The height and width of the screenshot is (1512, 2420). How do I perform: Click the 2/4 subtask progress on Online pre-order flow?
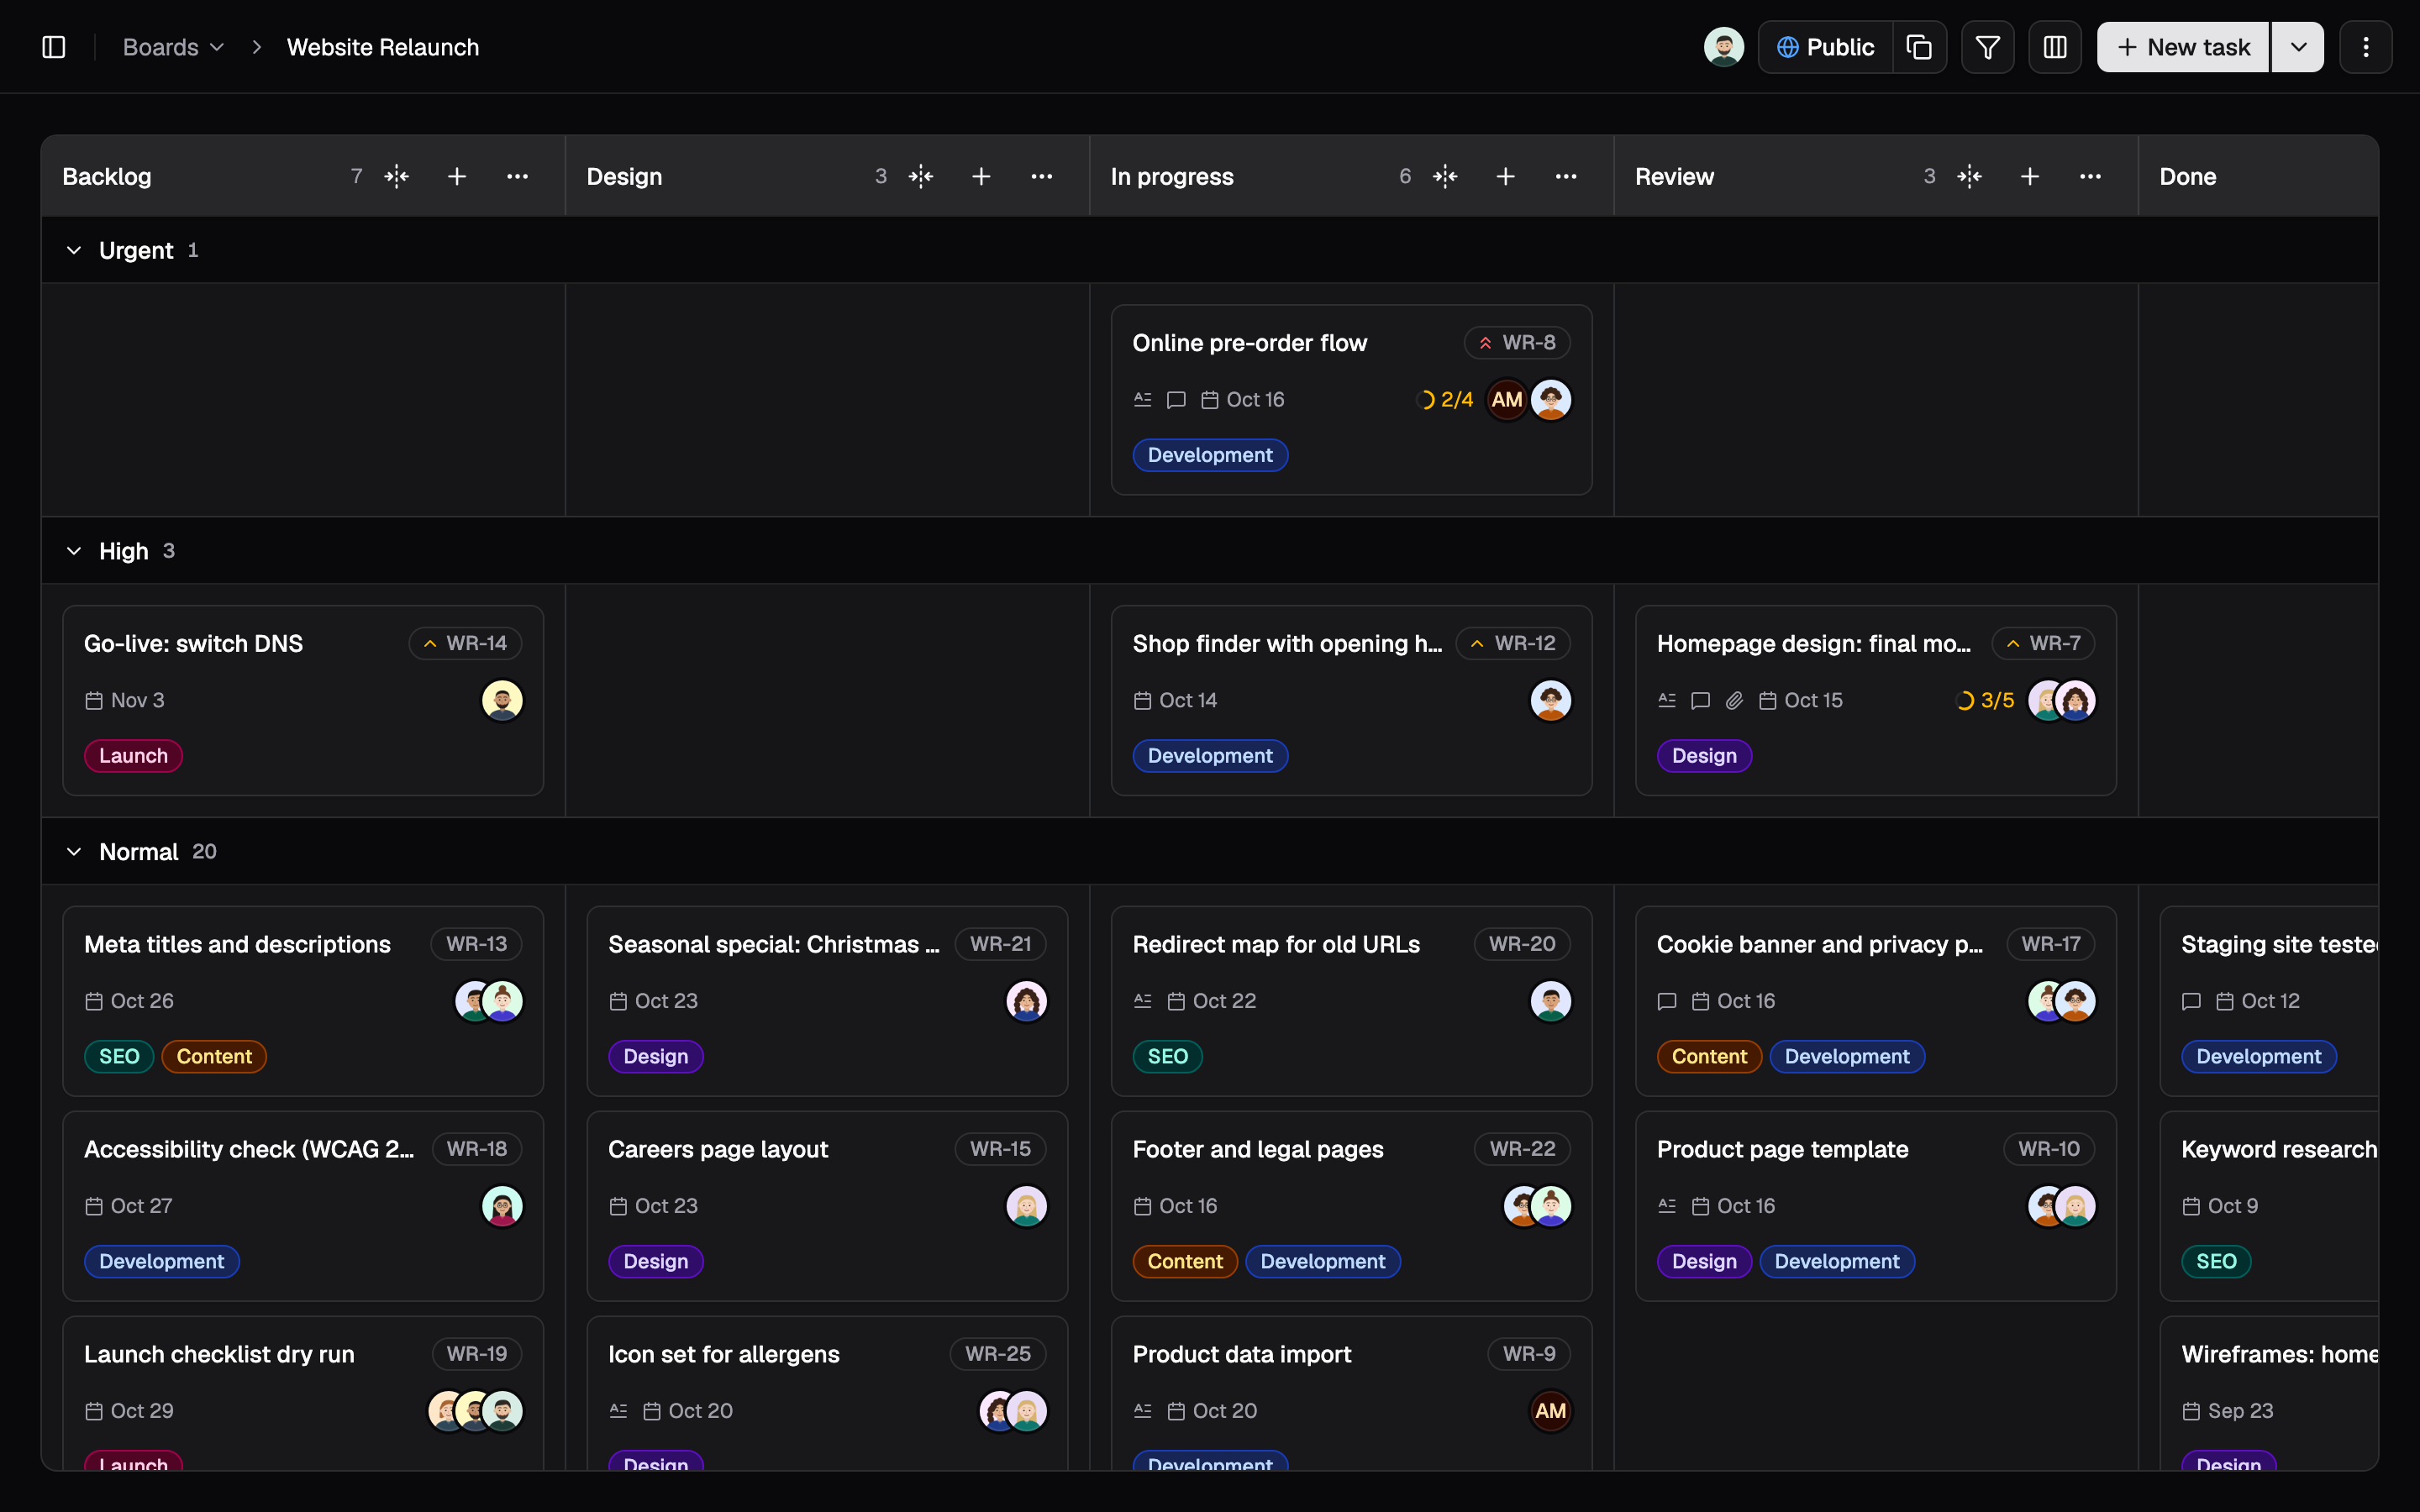(1446, 400)
